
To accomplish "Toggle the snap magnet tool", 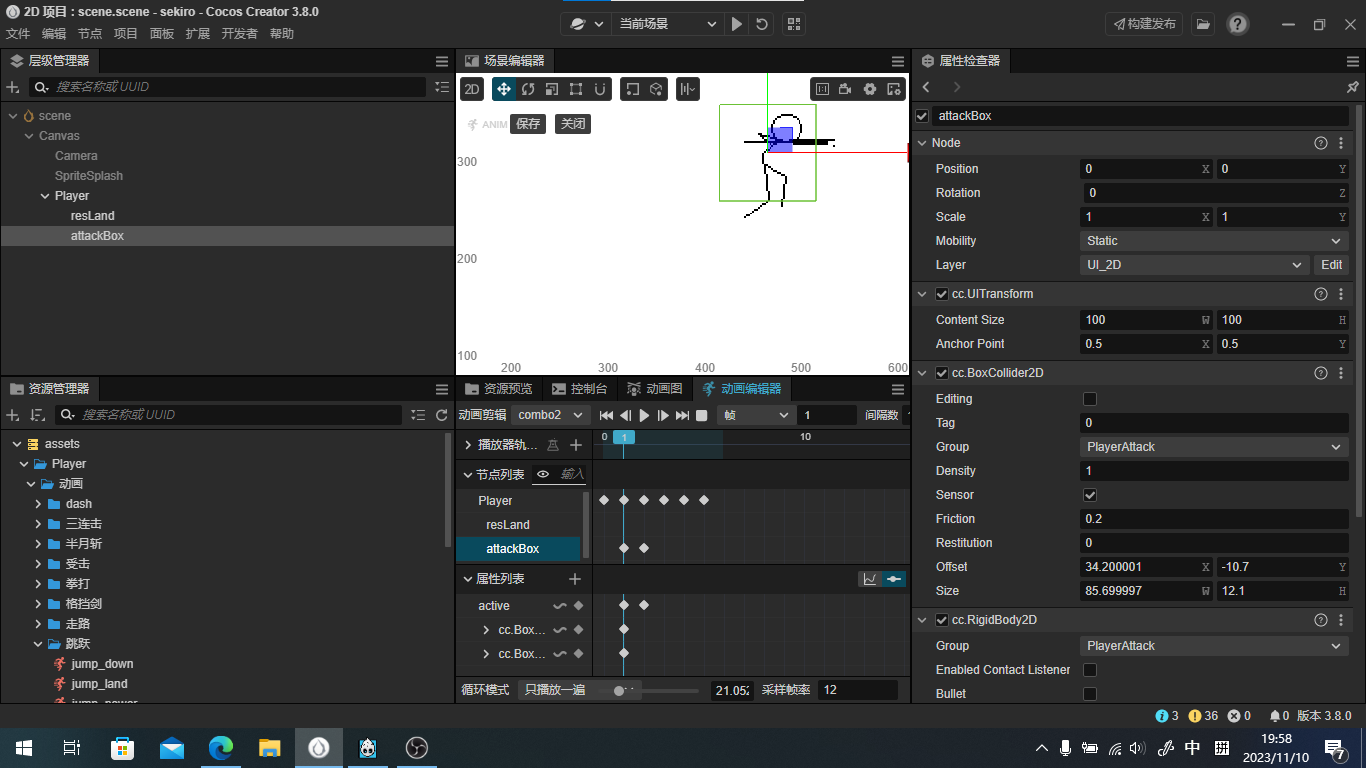I will [600, 89].
